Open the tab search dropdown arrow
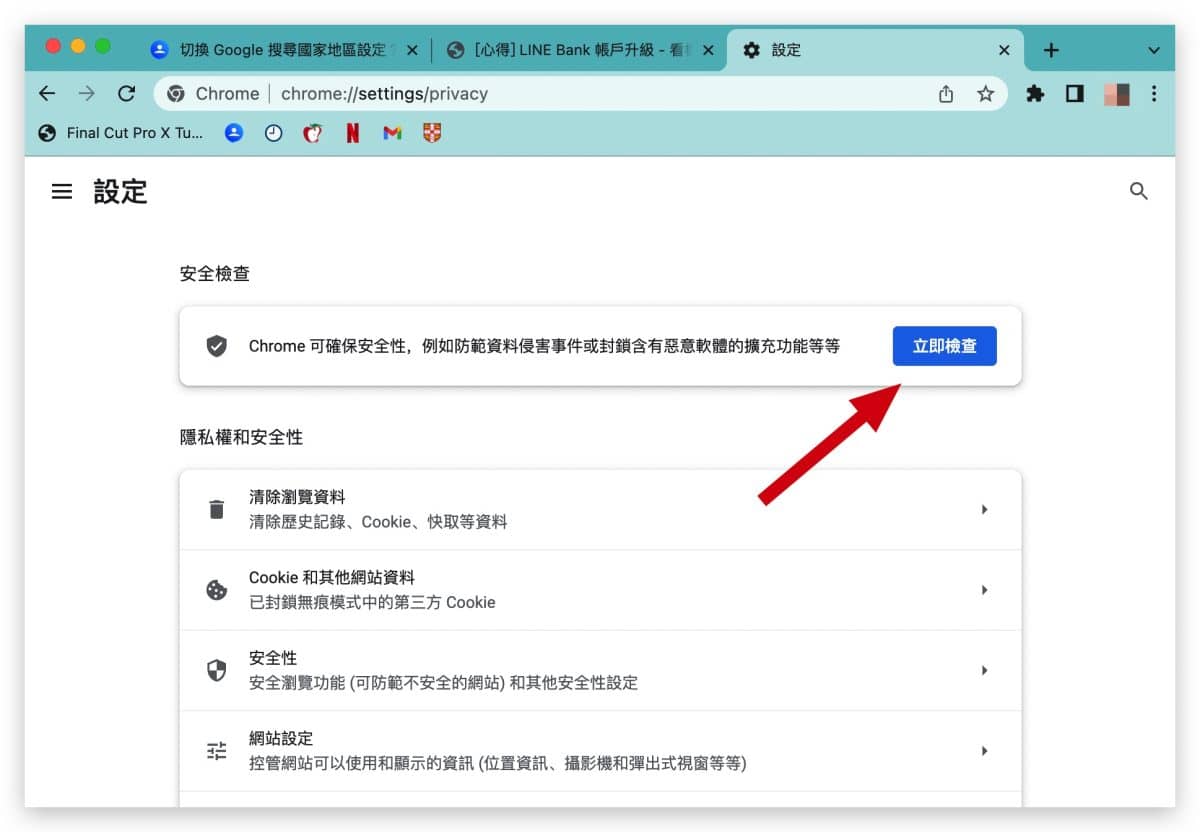Viewport: 1200px width, 832px height. tap(1154, 50)
